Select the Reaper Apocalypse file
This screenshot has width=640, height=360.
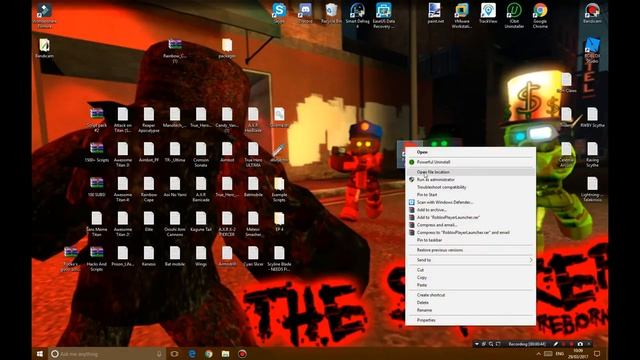point(149,120)
